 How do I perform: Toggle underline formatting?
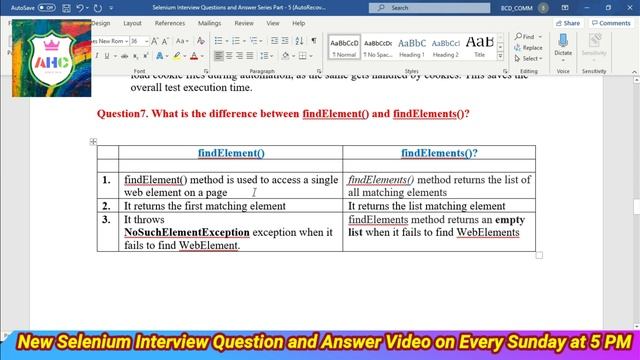pos(107,56)
